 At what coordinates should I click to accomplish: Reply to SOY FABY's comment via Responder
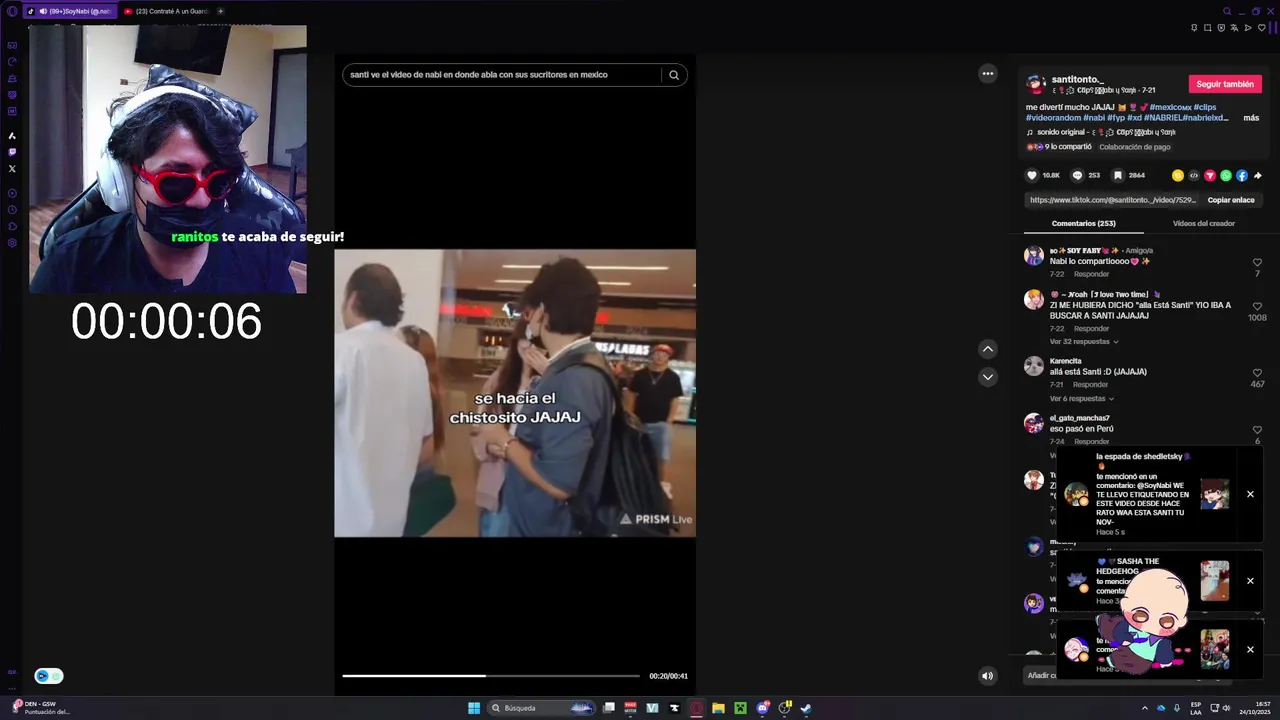1091,274
